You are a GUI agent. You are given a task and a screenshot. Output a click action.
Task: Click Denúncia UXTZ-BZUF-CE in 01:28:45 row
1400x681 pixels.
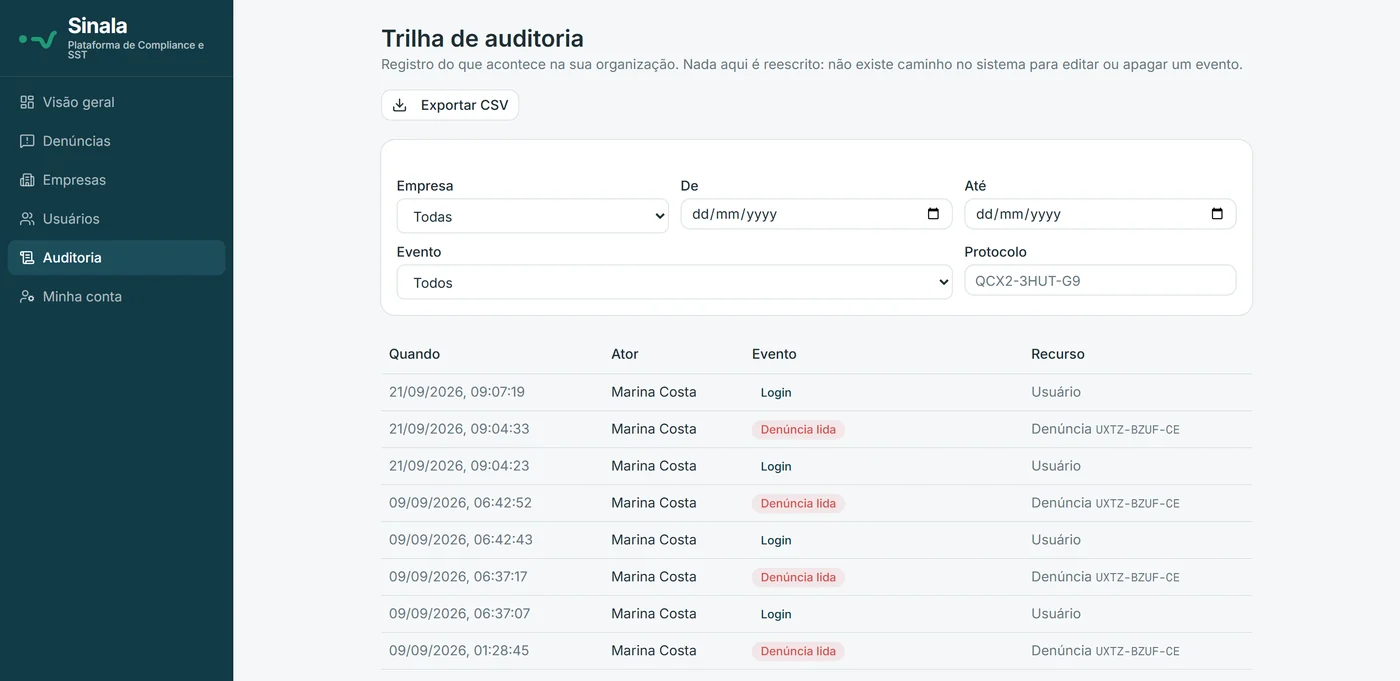click(x=1105, y=651)
